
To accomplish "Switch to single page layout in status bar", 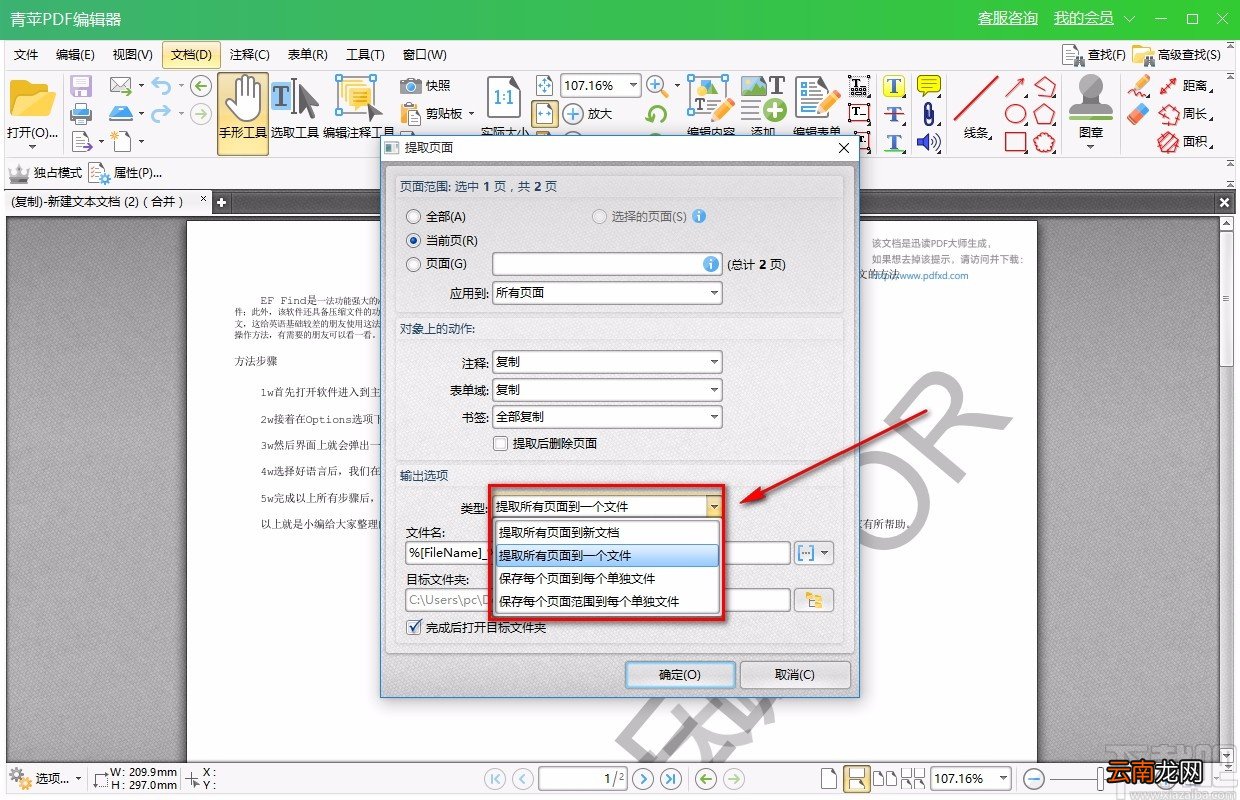I will click(x=828, y=778).
